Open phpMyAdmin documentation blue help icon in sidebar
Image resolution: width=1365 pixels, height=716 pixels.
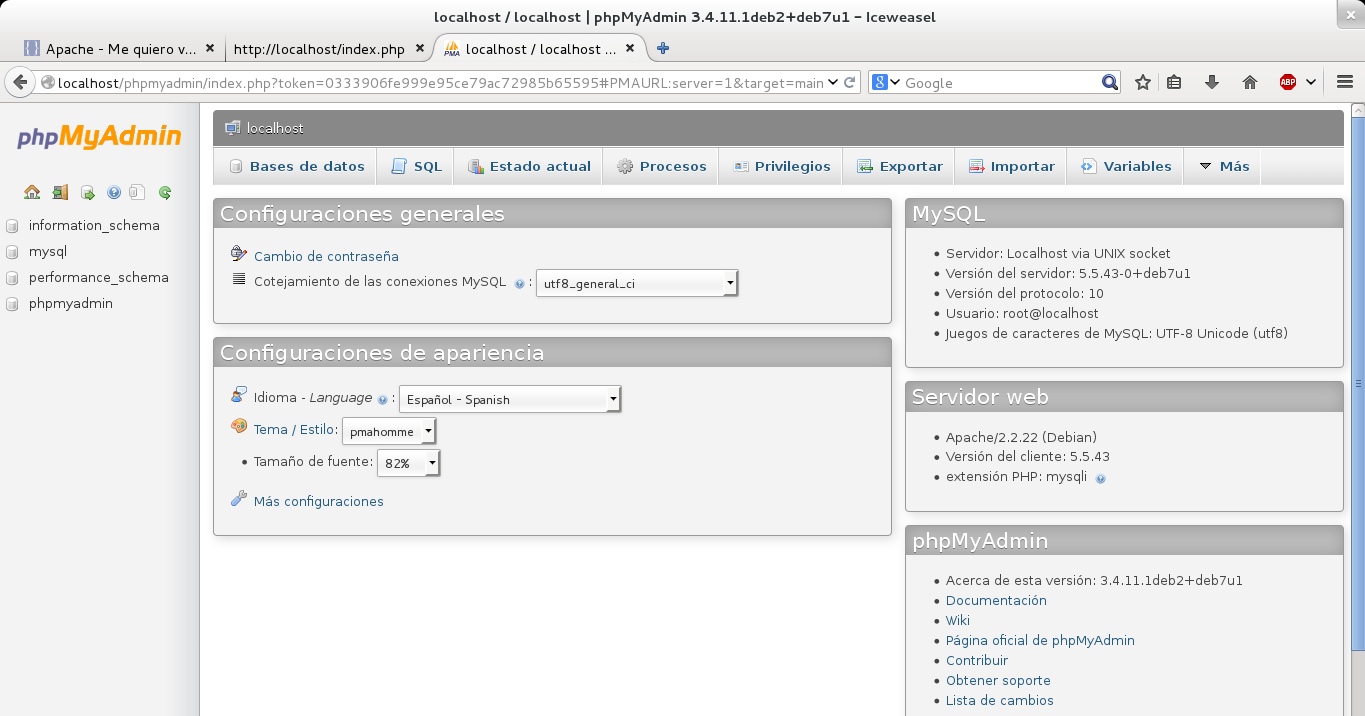113,193
